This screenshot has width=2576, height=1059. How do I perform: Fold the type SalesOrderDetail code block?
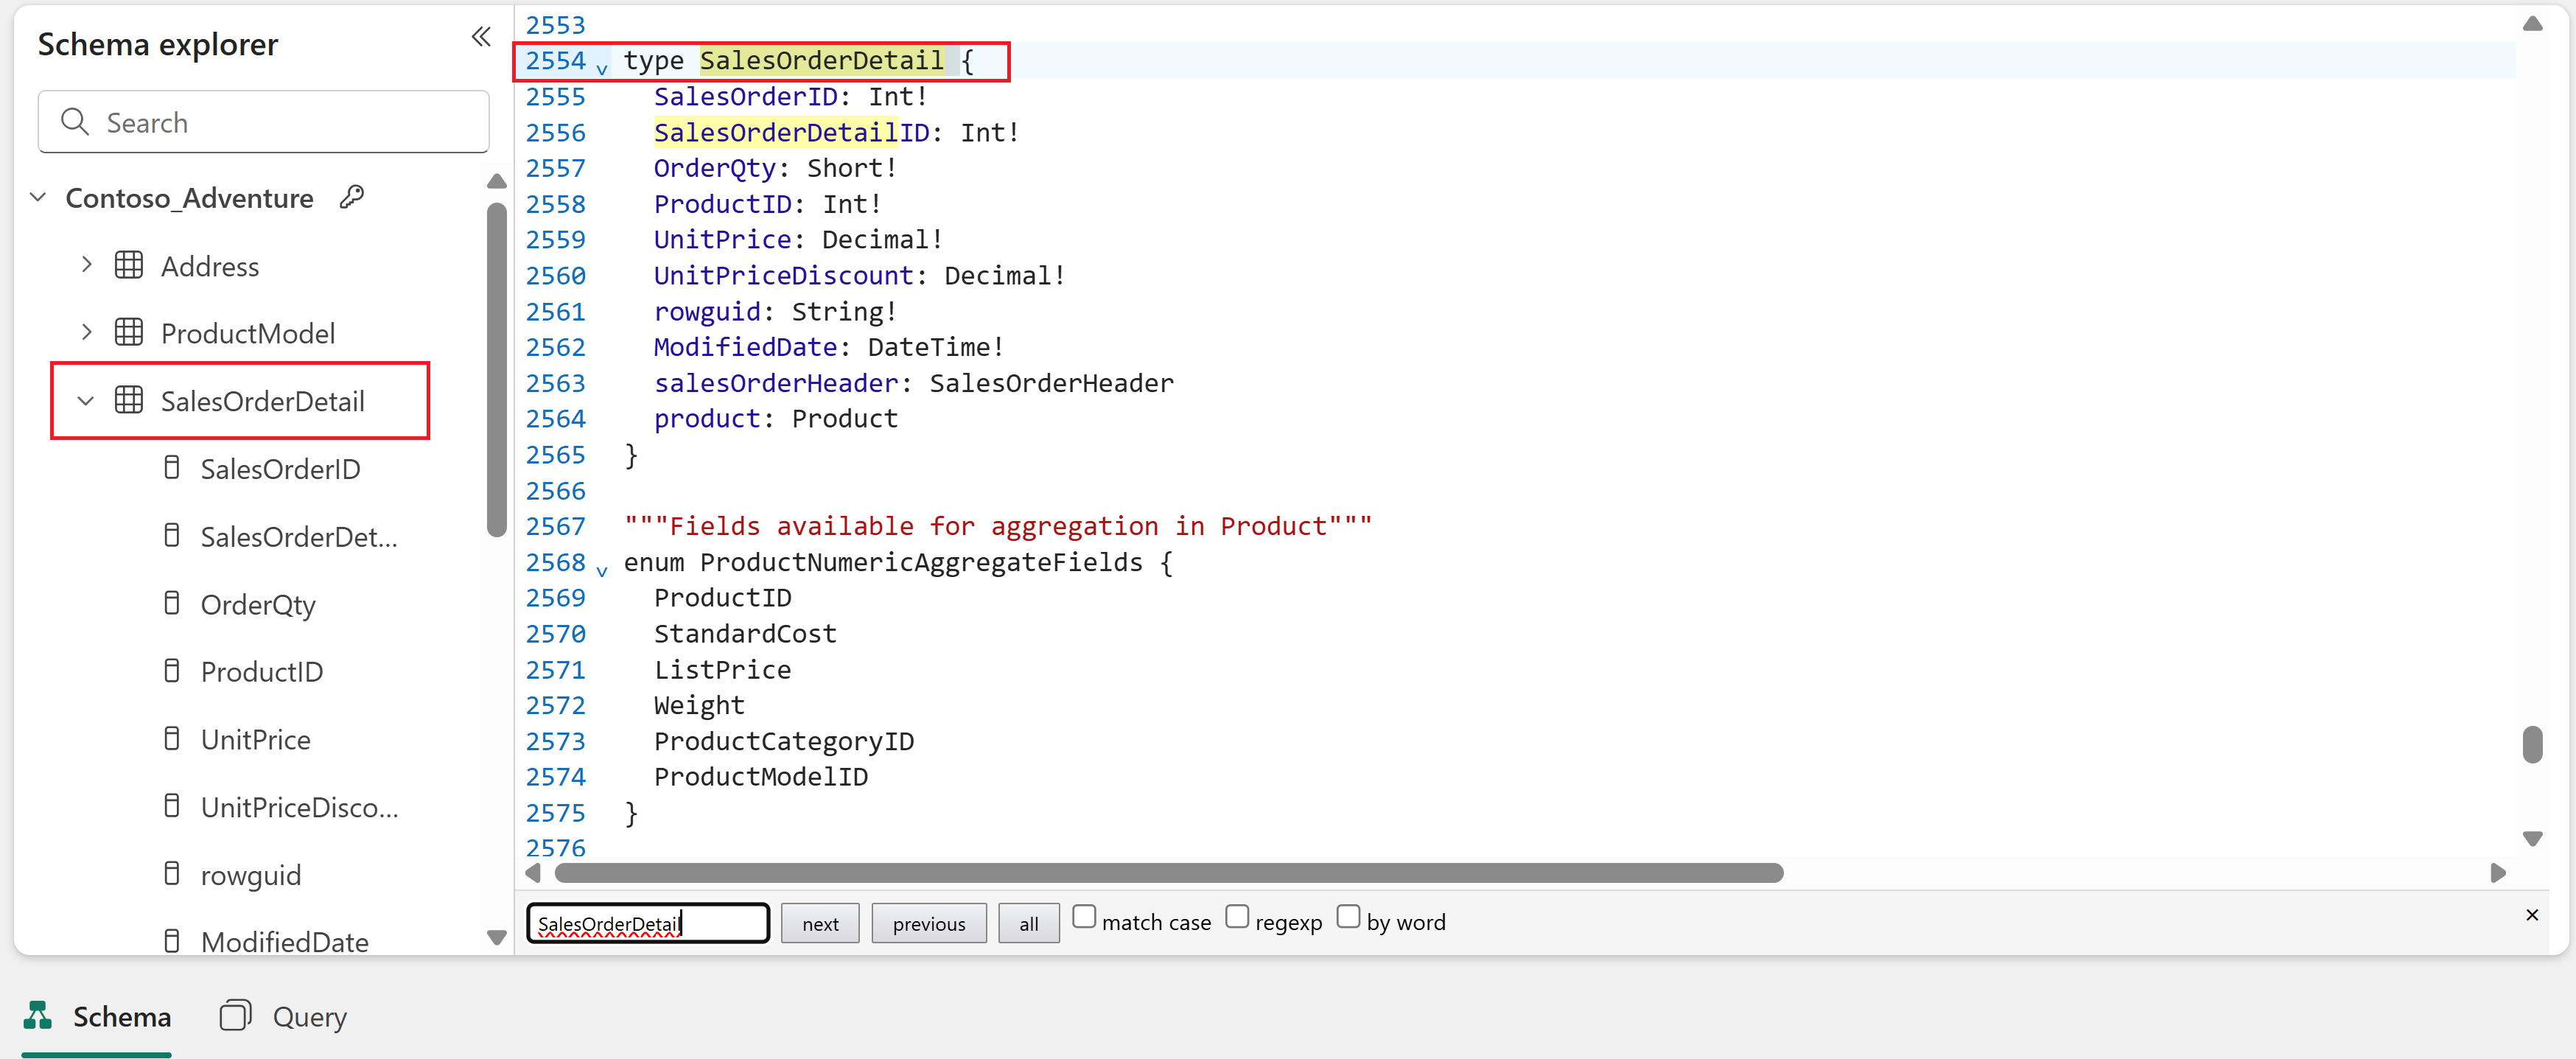(x=602, y=68)
